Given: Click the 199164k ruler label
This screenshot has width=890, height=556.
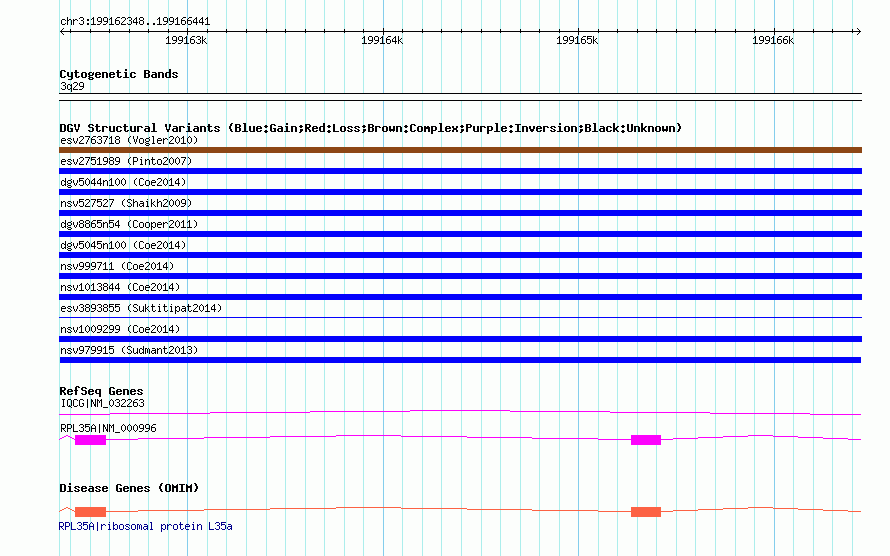Looking at the screenshot, I should pos(382,40).
